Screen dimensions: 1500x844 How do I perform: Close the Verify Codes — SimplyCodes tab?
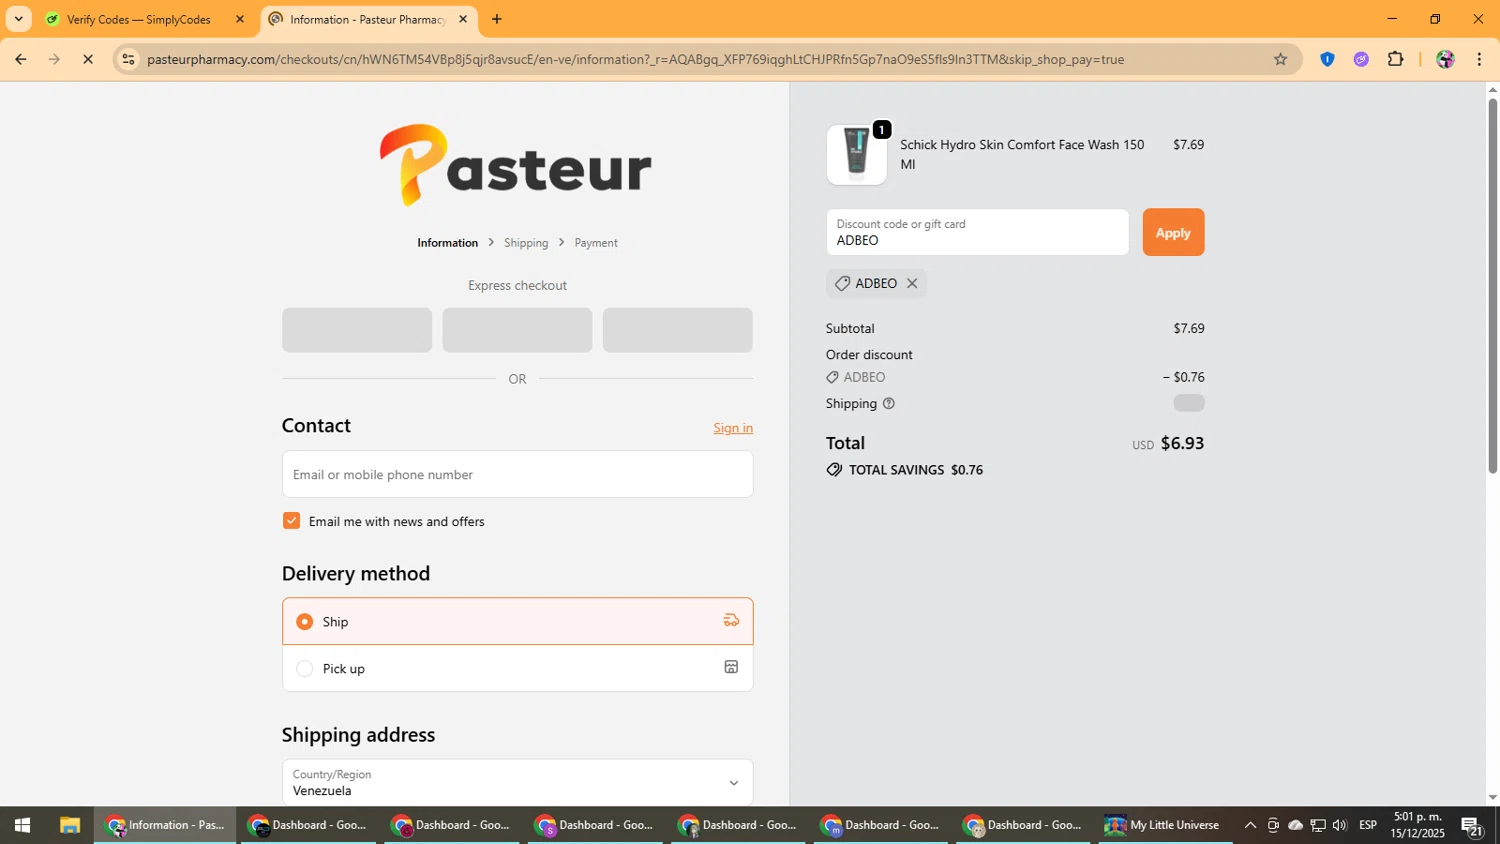(x=239, y=19)
